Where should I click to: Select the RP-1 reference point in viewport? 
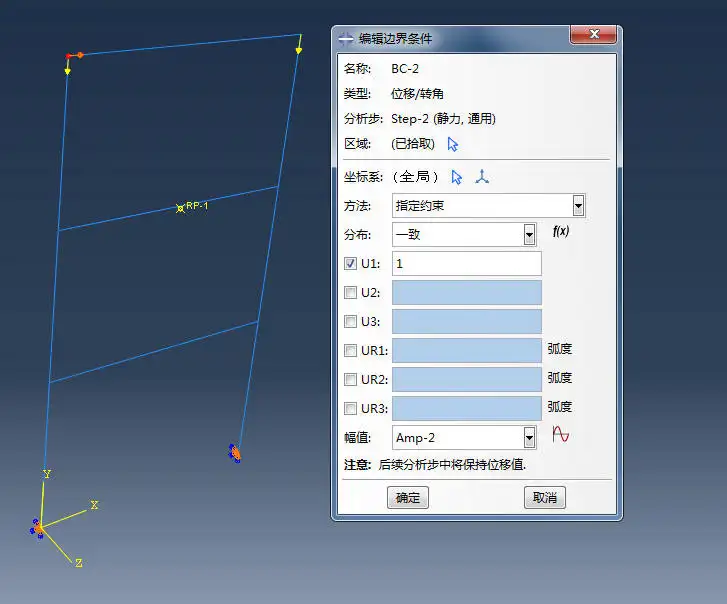pyautogui.click(x=180, y=209)
